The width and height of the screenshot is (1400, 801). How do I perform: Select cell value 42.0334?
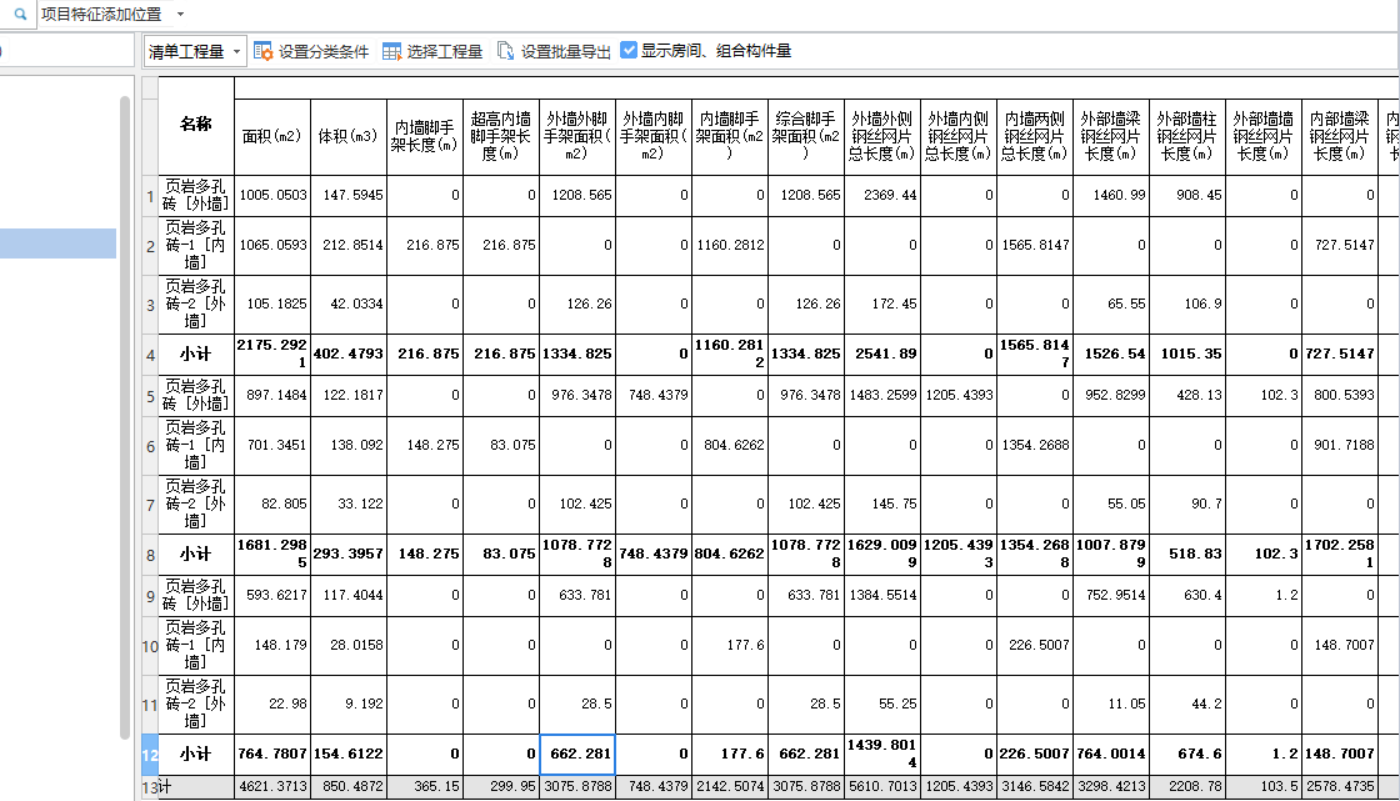(x=348, y=304)
